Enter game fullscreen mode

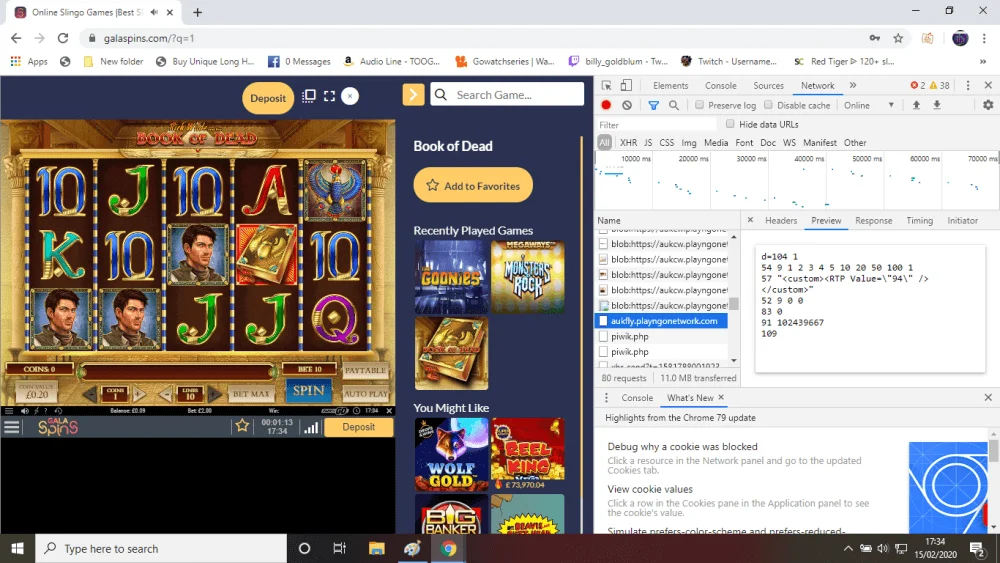click(329, 96)
